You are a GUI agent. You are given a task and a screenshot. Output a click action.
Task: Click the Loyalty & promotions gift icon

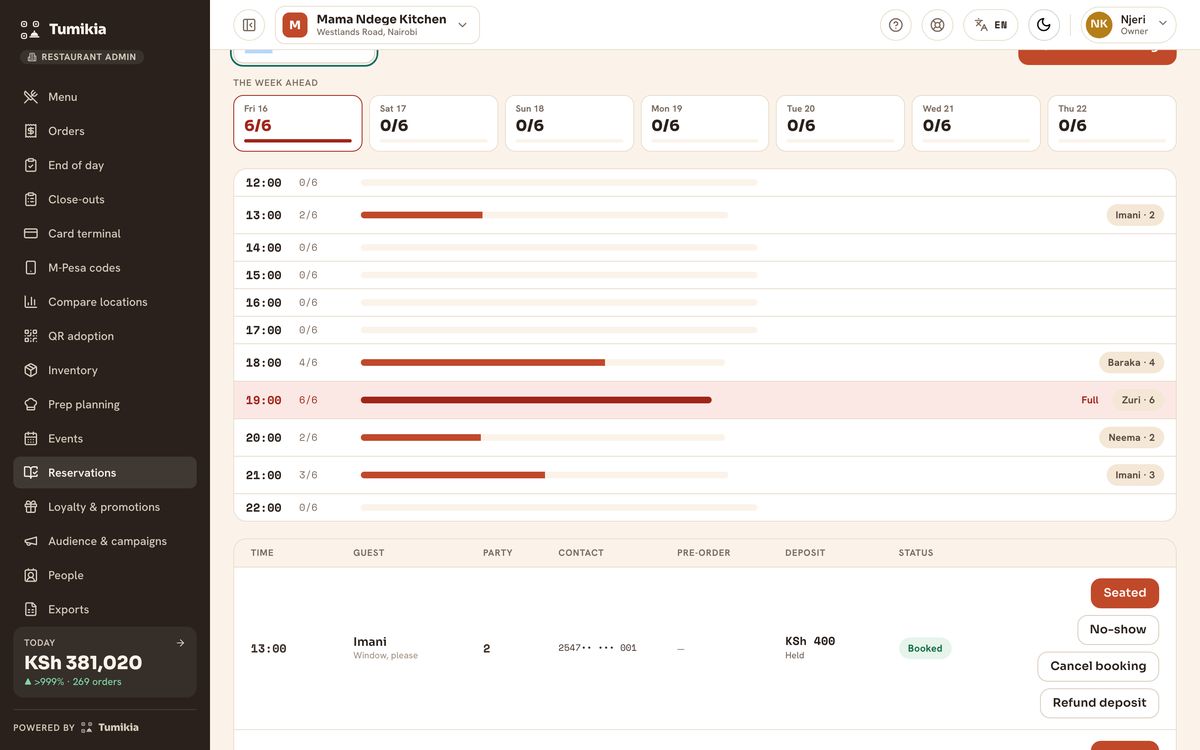click(31, 507)
